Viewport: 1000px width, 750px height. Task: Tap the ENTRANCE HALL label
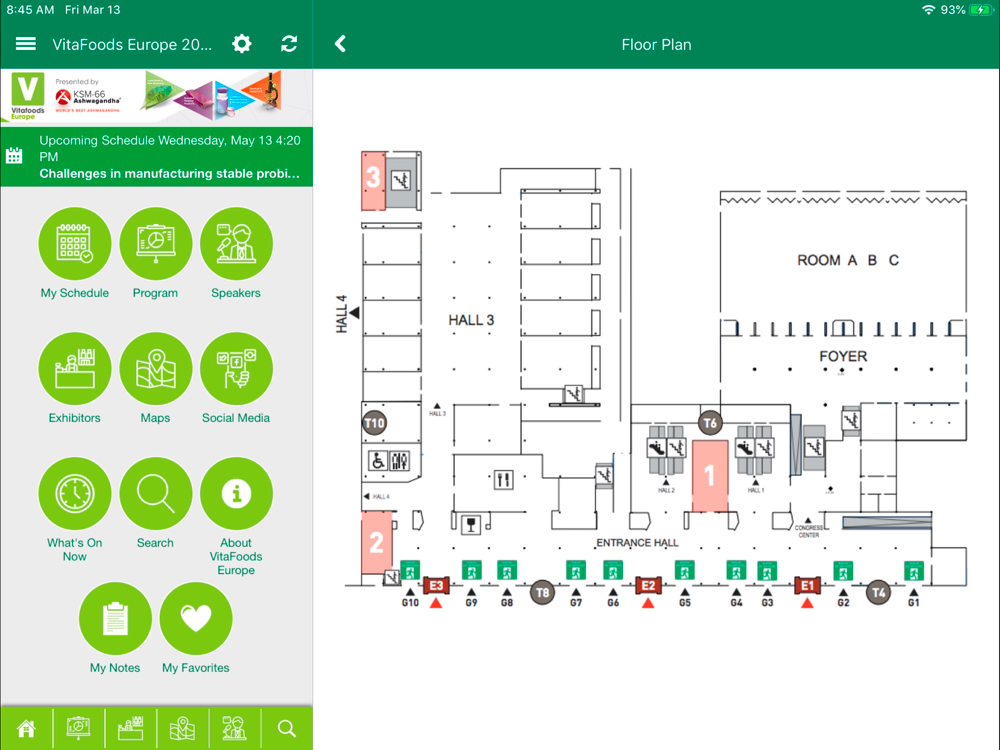[x=637, y=543]
